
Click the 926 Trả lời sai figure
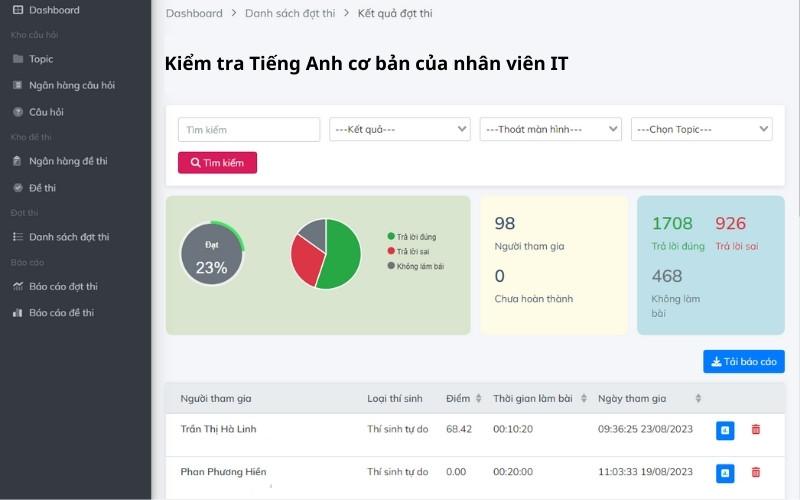pyautogui.click(x=730, y=223)
